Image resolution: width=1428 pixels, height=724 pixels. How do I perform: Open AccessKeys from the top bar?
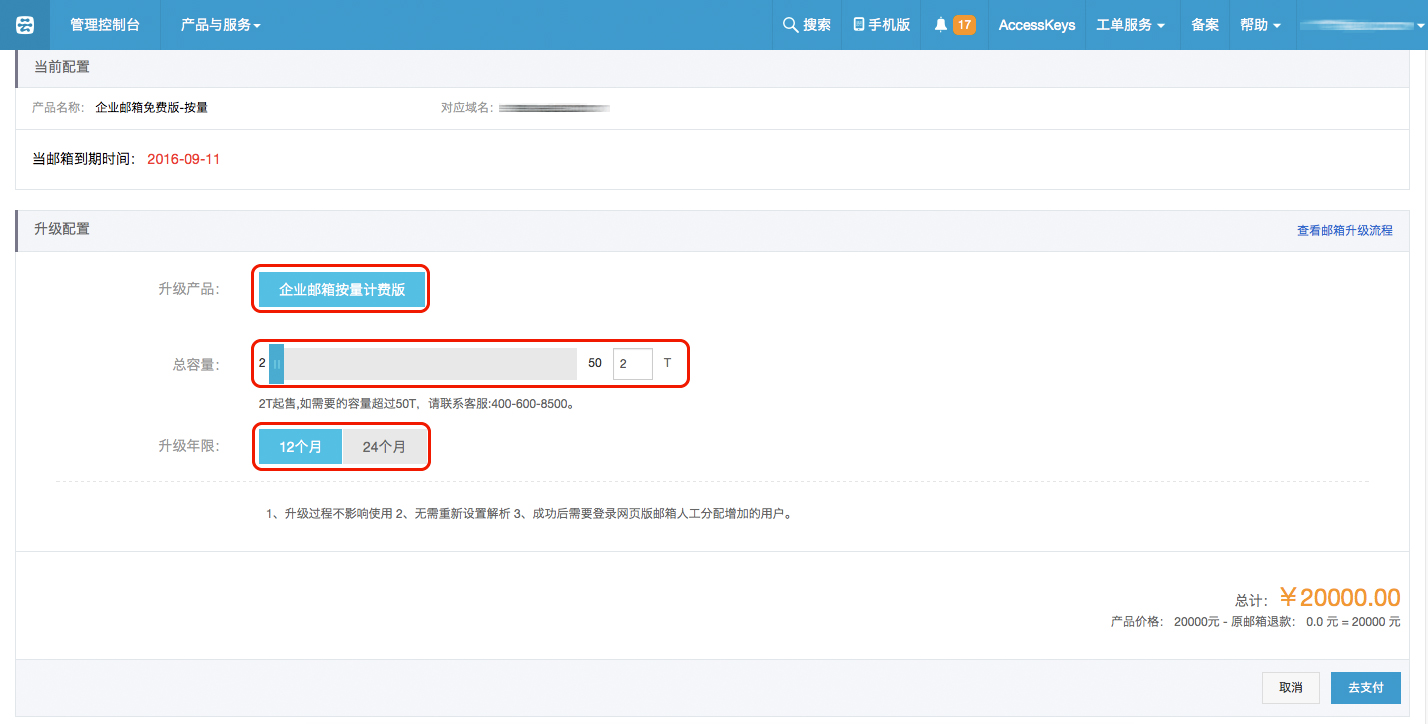coord(1037,25)
